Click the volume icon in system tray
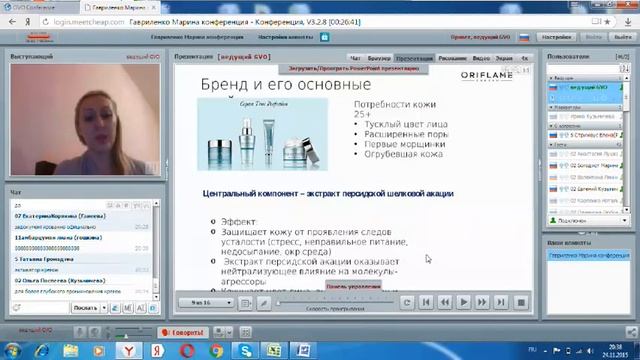Screen dimensions: 640x360 click(x=589, y=351)
